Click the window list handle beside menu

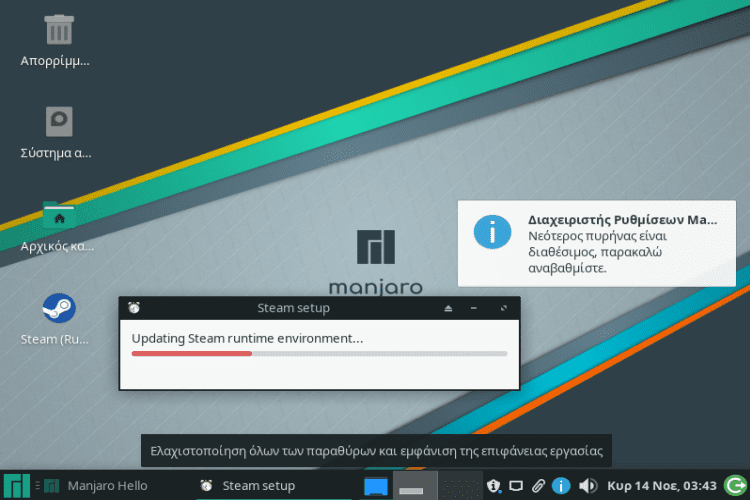pos(37,486)
